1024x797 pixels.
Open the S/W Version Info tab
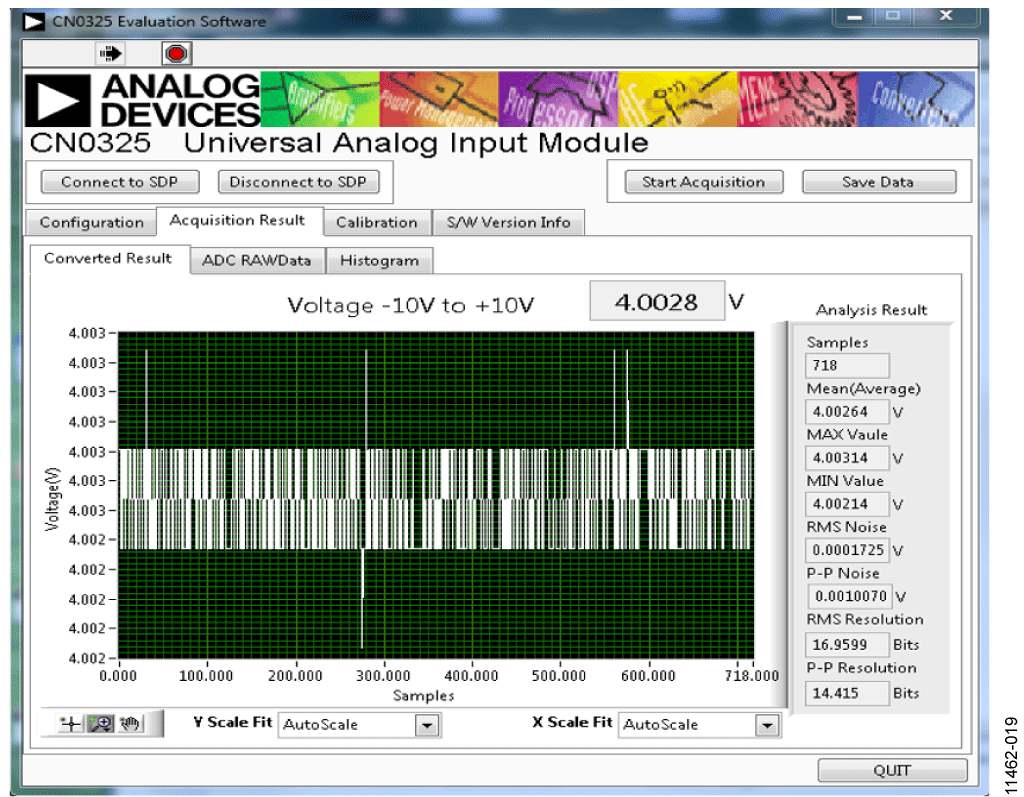pos(508,223)
